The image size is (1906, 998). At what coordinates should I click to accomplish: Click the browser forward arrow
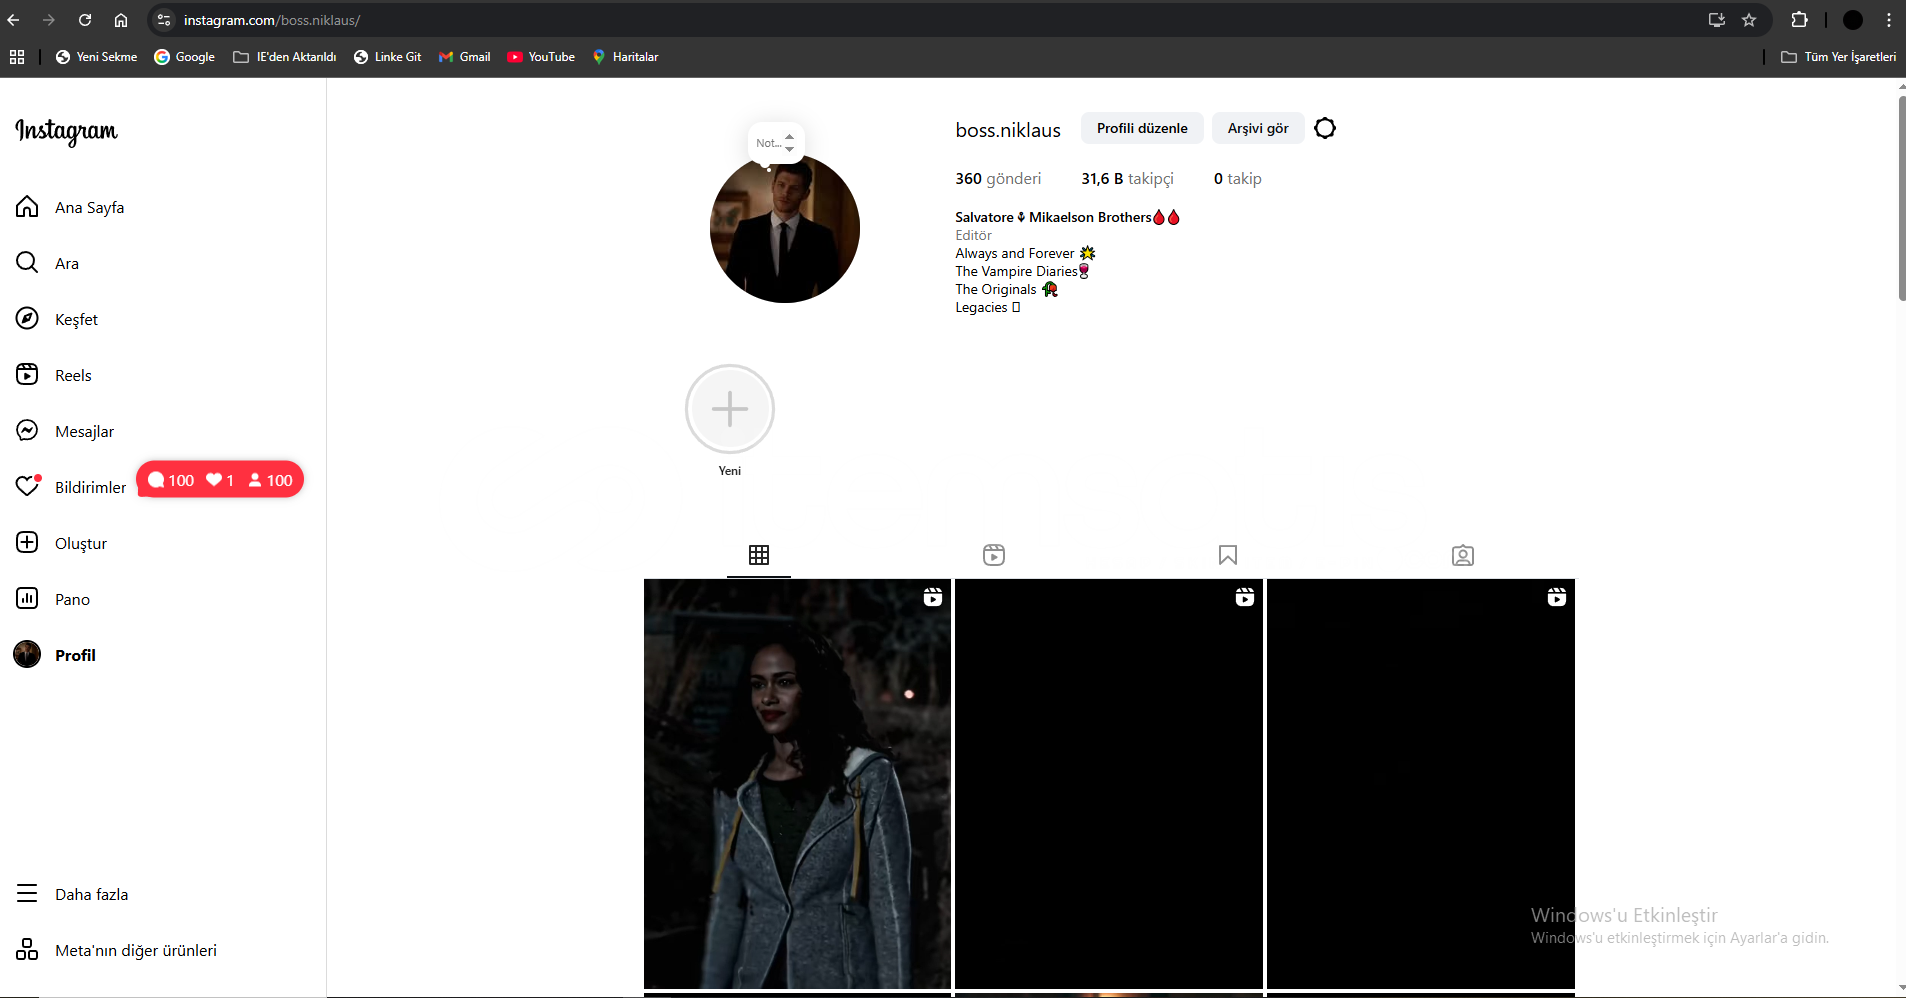pyautogui.click(x=49, y=20)
